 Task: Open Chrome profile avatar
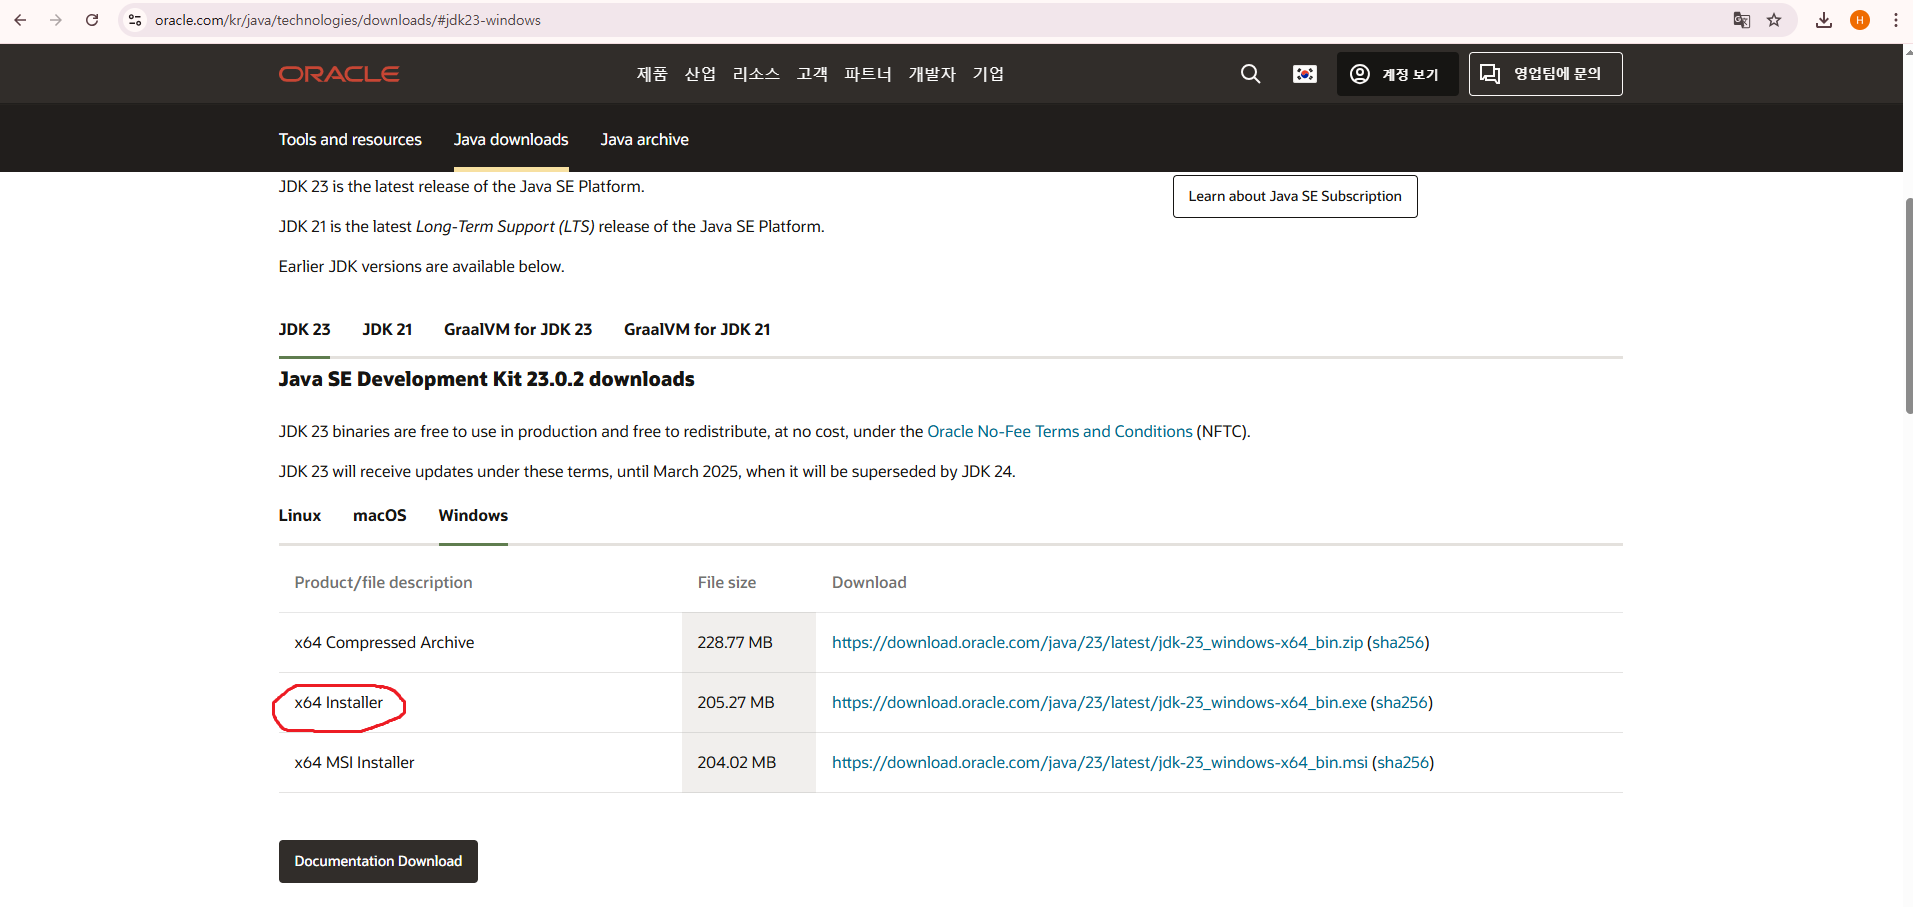pyautogui.click(x=1860, y=20)
